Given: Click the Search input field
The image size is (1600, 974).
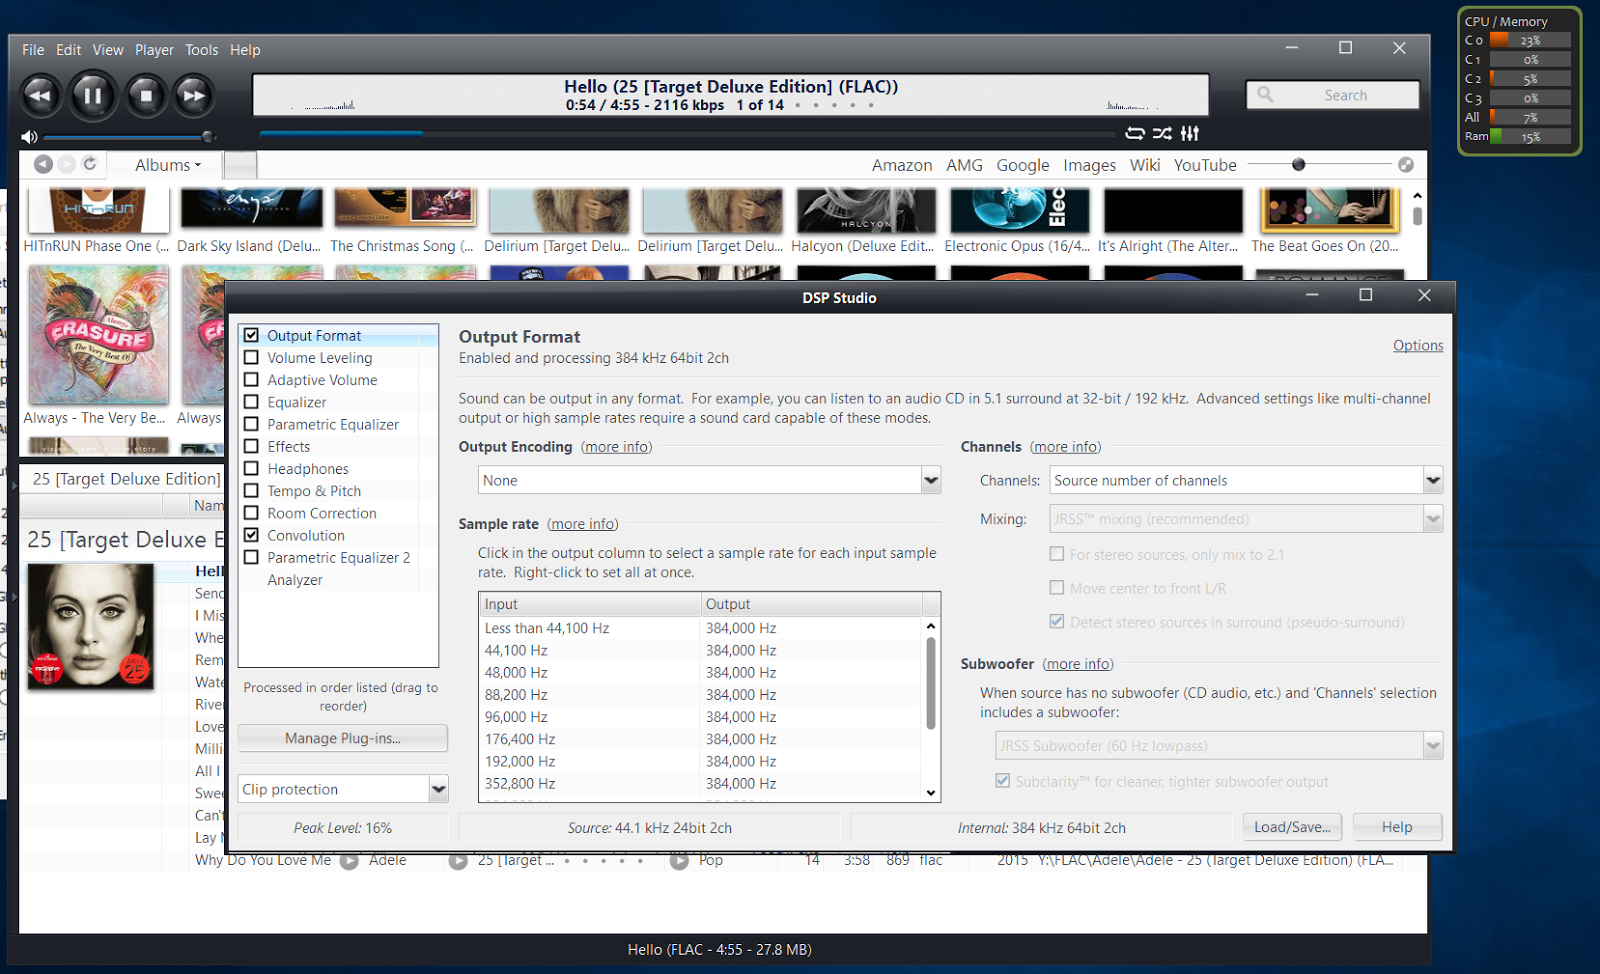Looking at the screenshot, I should point(1333,95).
